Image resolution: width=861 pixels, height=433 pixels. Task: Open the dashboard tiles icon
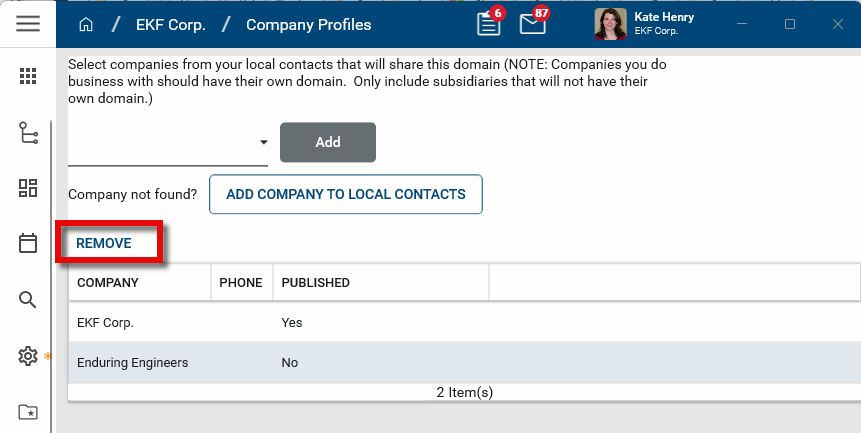point(28,188)
